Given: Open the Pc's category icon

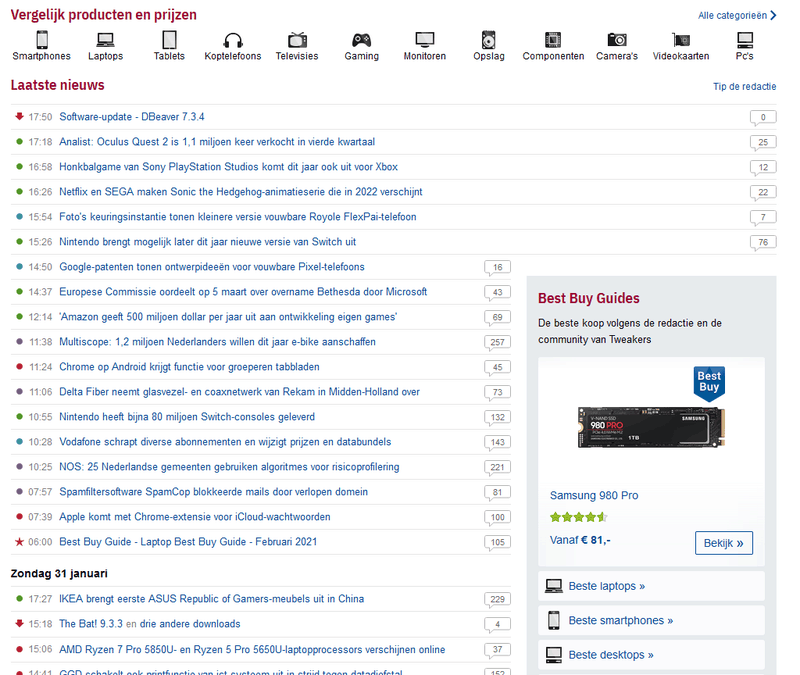Looking at the screenshot, I should 745,40.
